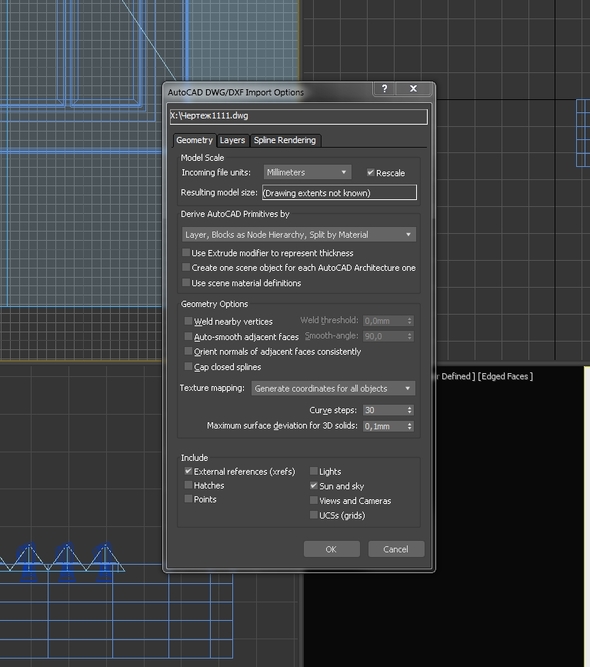Screen dimensions: 590x667
Task: Switch to the Layers tab
Action: click(232, 140)
